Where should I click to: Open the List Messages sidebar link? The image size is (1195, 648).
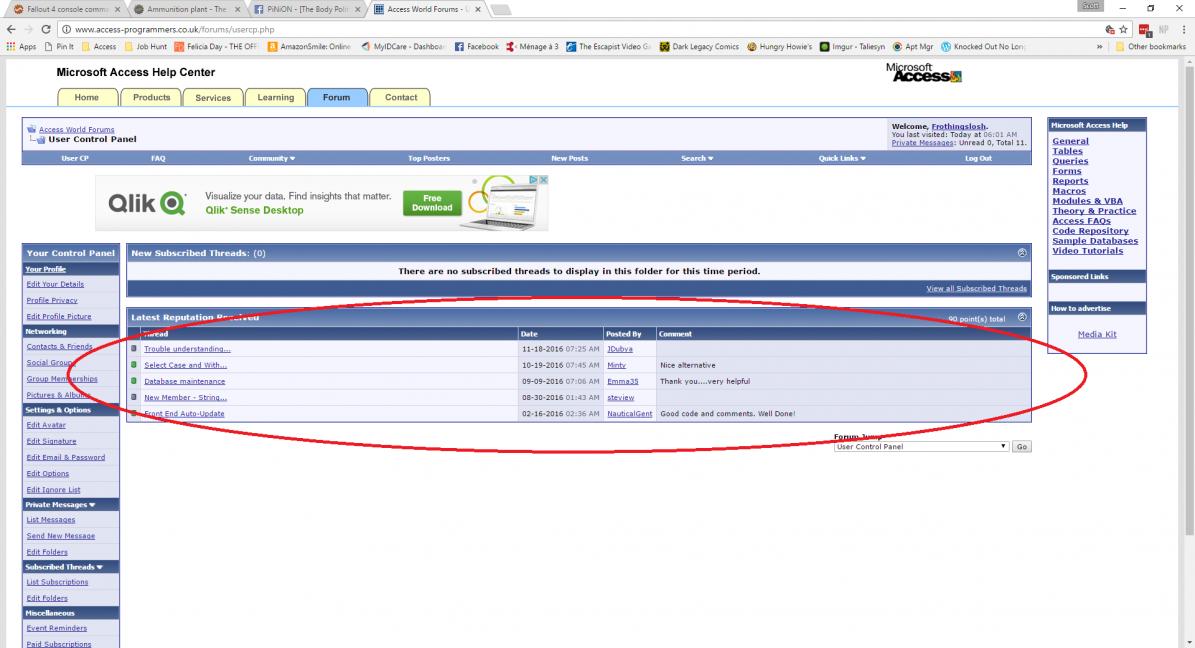click(50, 520)
